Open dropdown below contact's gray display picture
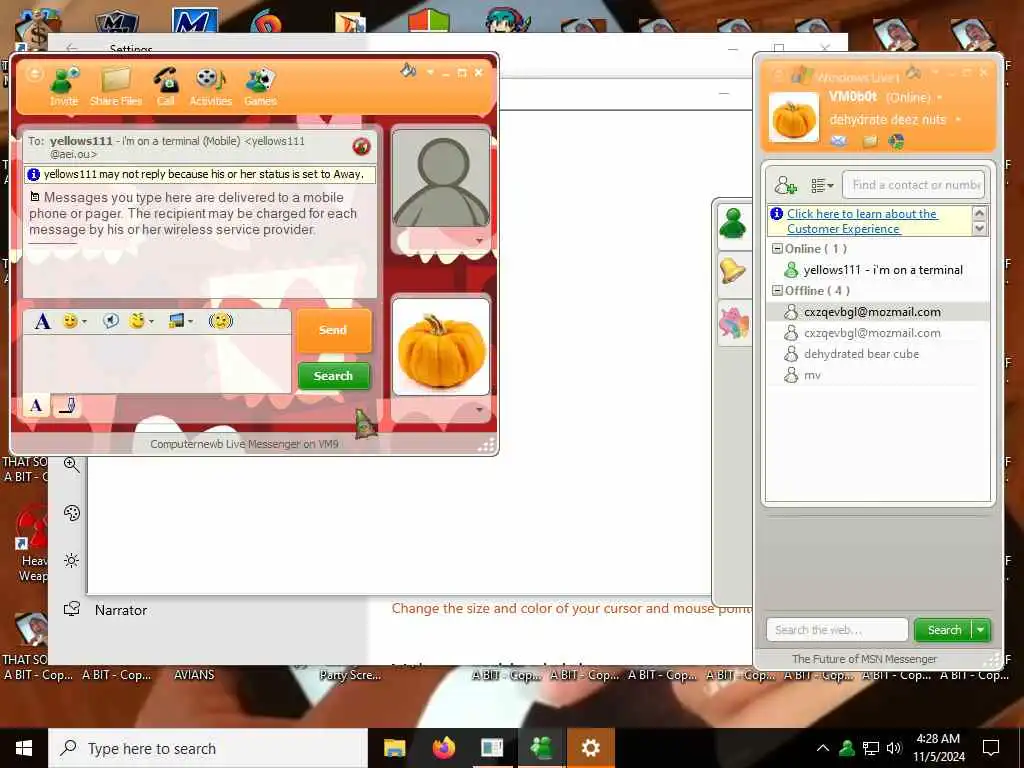 point(479,241)
